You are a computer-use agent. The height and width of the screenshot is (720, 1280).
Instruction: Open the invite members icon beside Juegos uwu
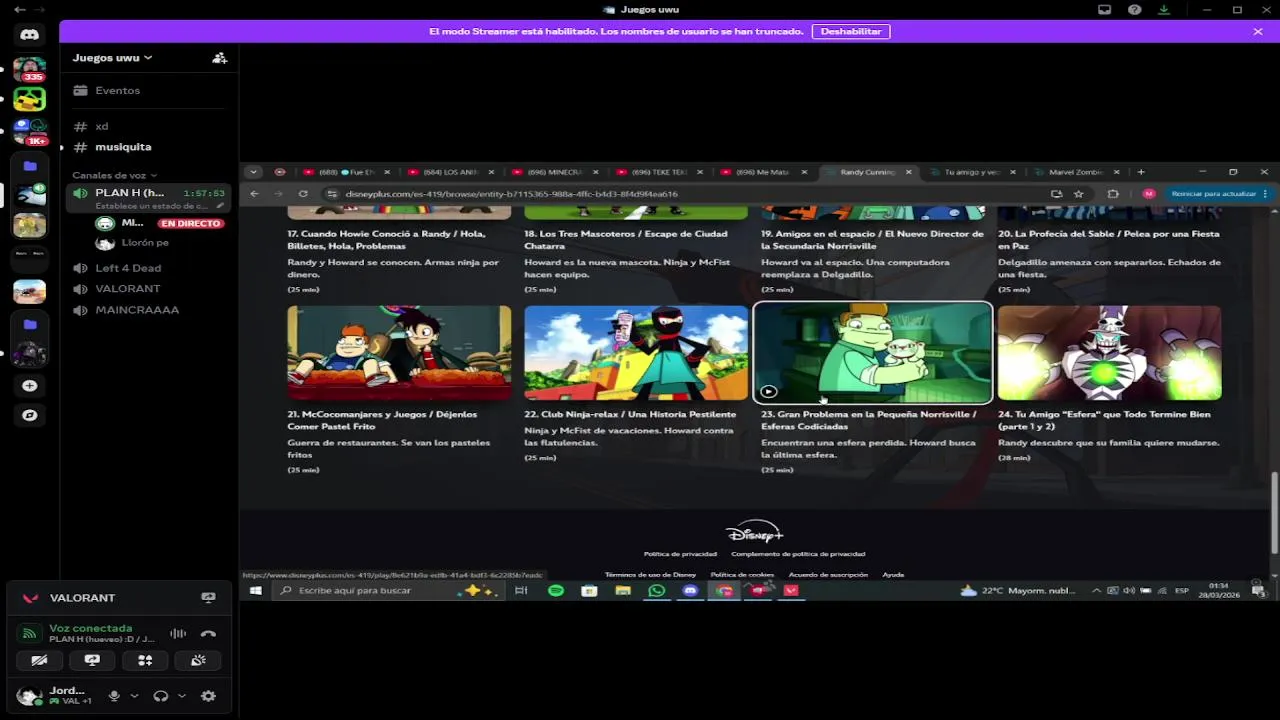[219, 58]
